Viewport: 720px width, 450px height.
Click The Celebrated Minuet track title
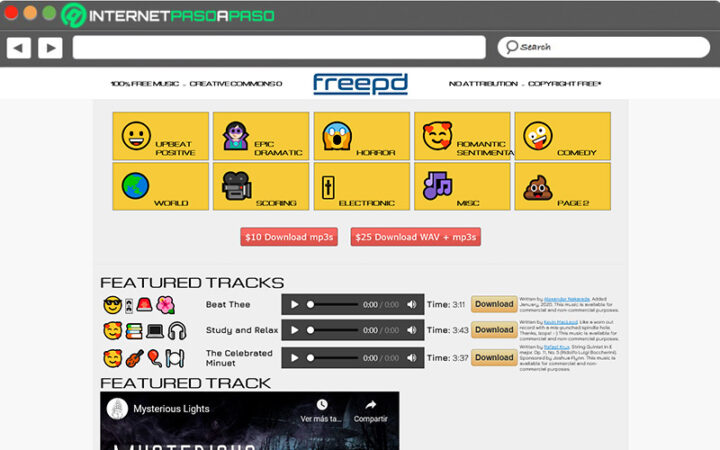(239, 358)
